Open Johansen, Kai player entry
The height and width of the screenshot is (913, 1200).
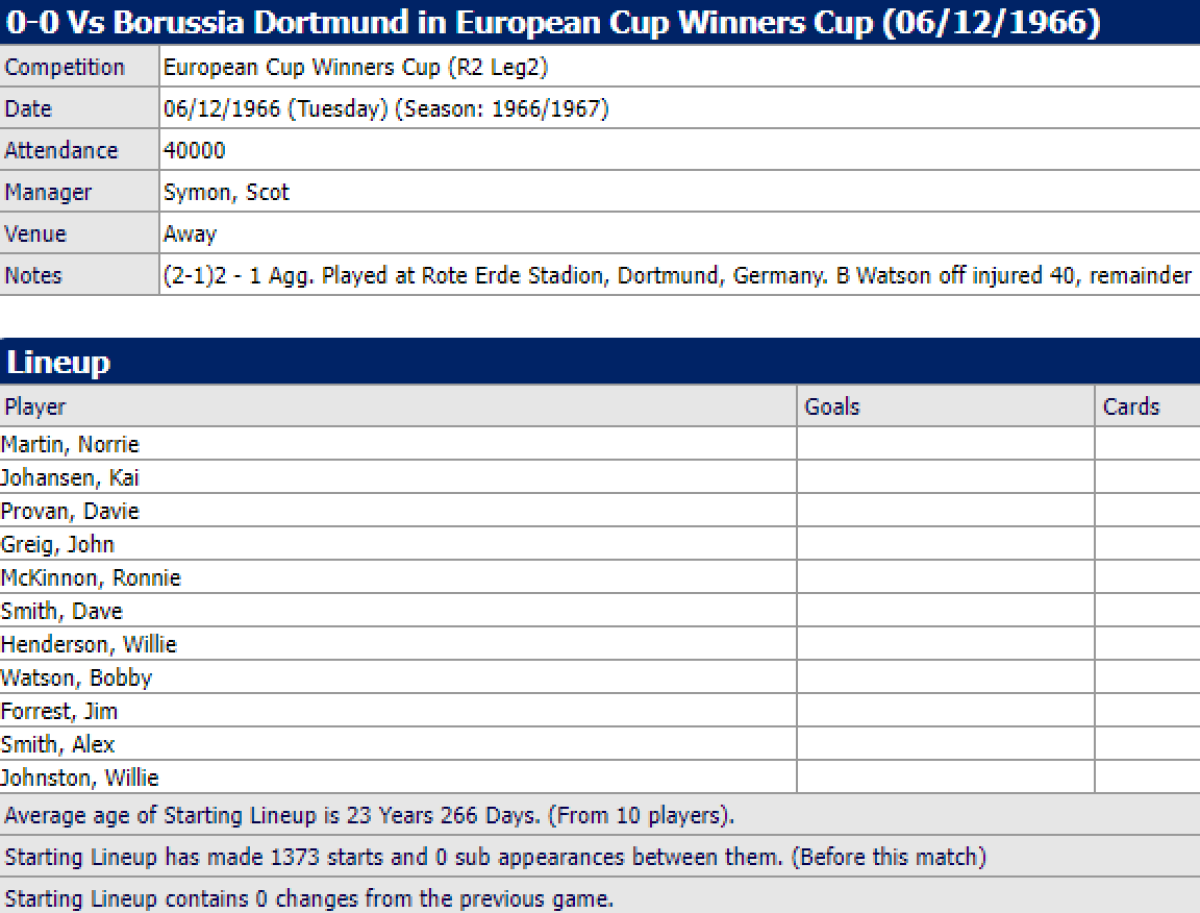coord(70,478)
